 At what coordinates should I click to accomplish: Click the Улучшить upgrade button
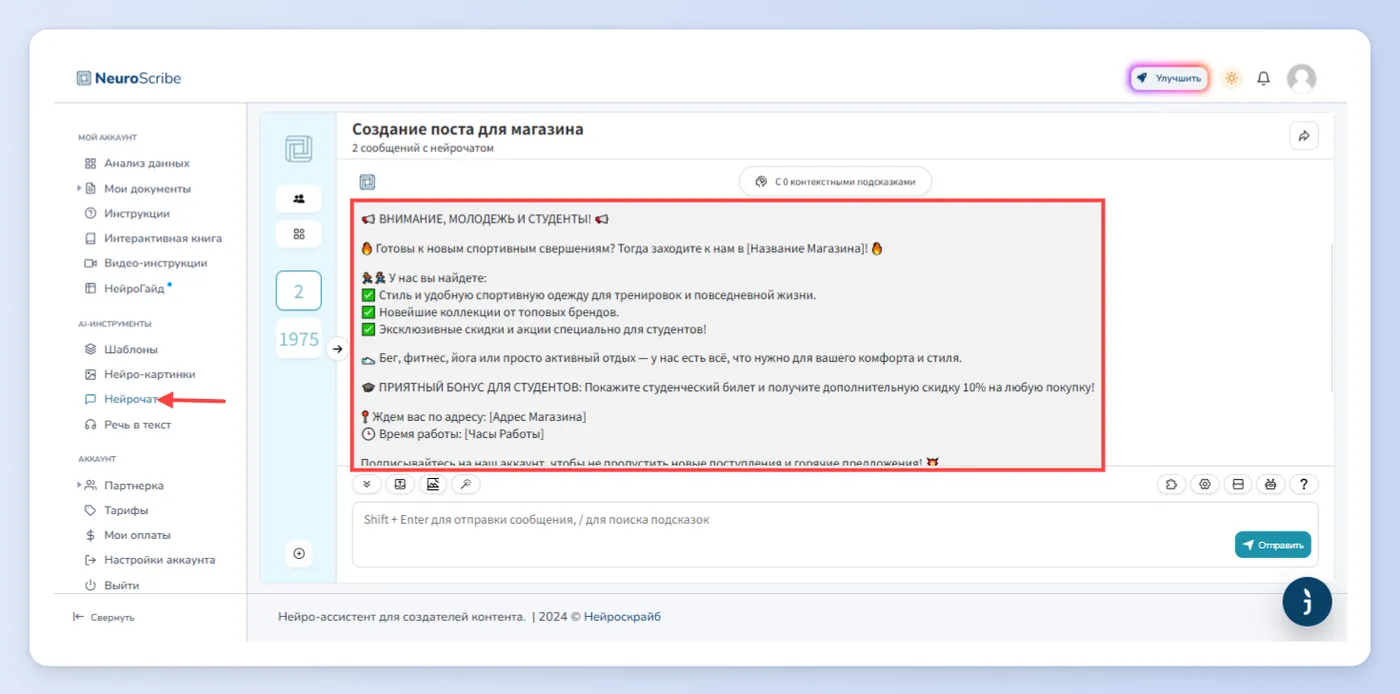point(1170,78)
